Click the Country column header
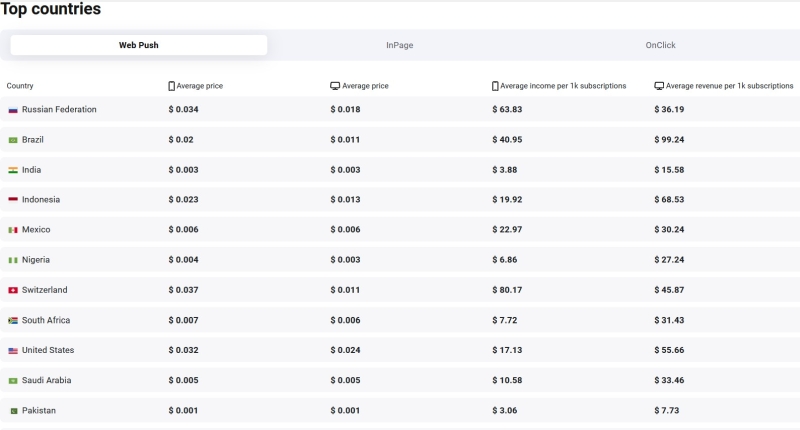The image size is (800, 430). pyautogui.click(x=20, y=86)
